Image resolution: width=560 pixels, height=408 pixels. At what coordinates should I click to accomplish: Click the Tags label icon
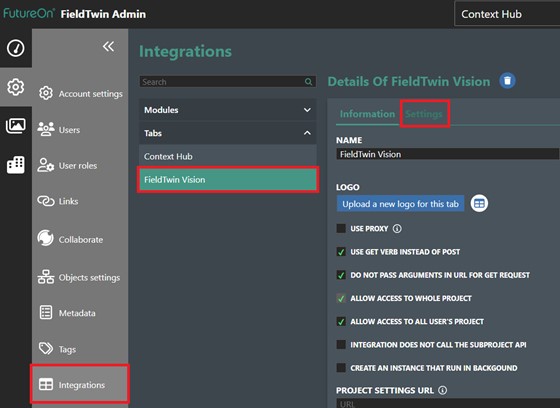46,348
